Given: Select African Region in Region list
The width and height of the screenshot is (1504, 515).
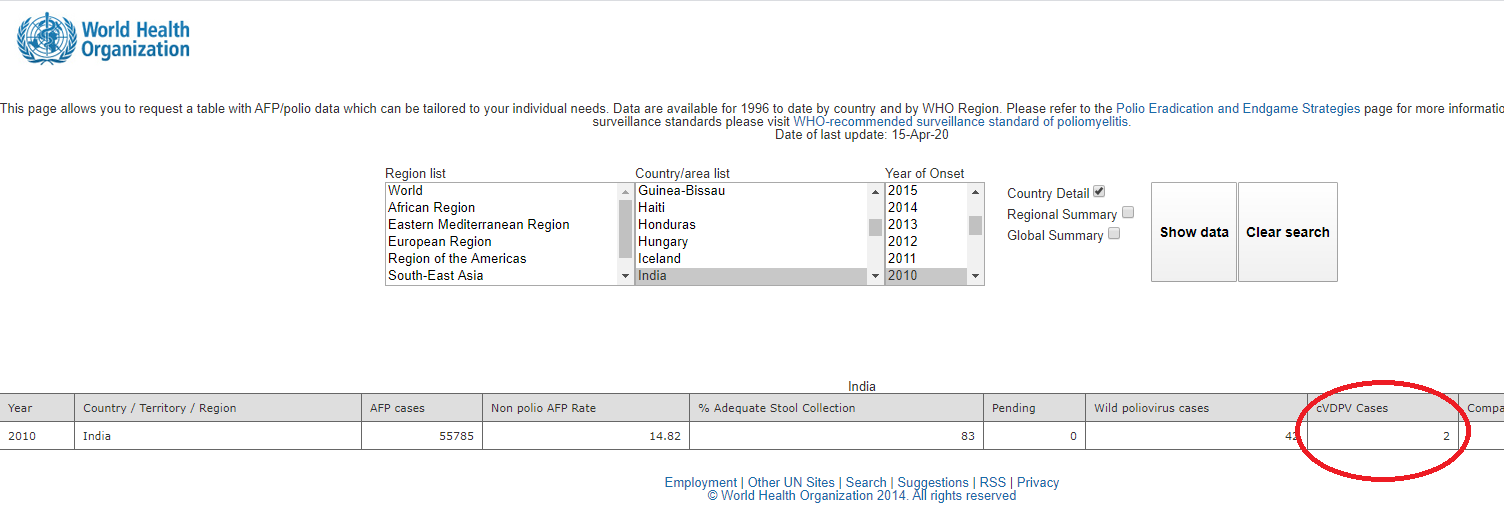Looking at the screenshot, I should [x=432, y=208].
